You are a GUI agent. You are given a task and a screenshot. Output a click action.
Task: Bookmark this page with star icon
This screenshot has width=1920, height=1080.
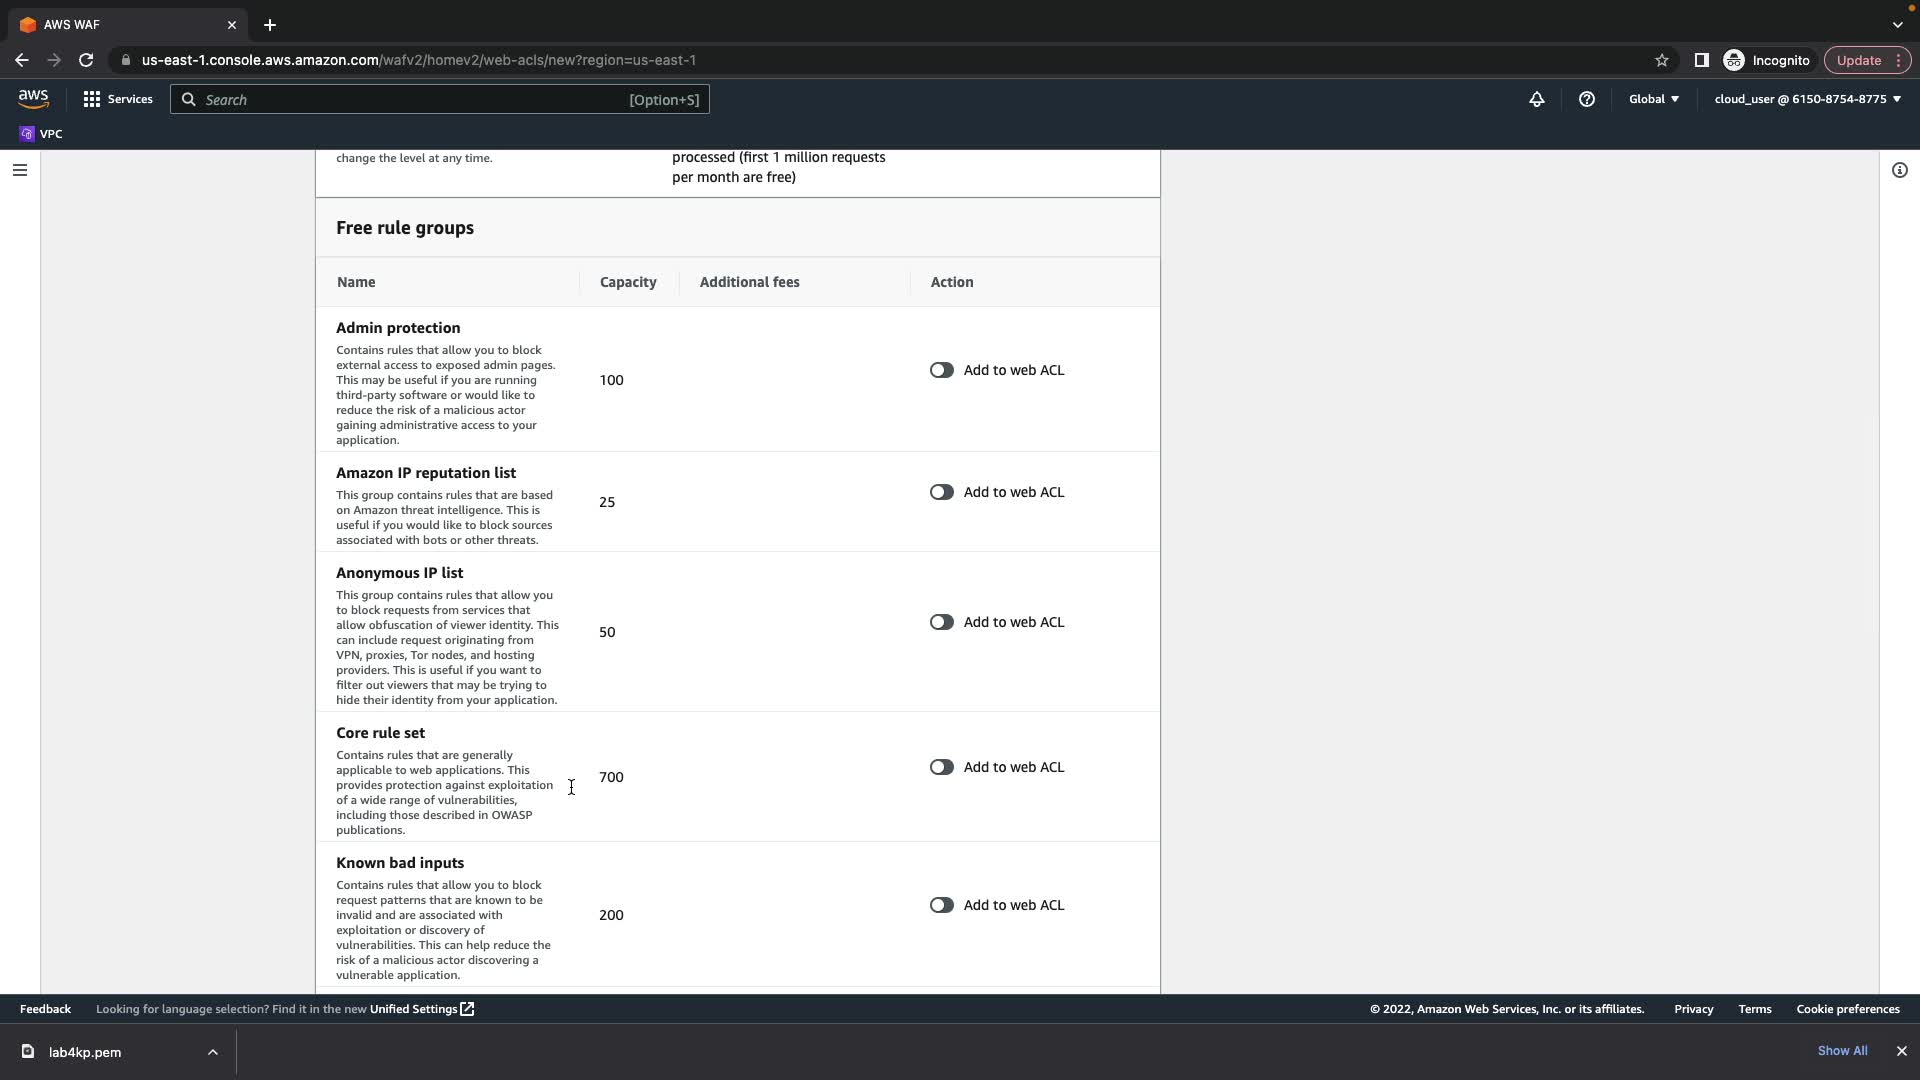[x=1661, y=60]
